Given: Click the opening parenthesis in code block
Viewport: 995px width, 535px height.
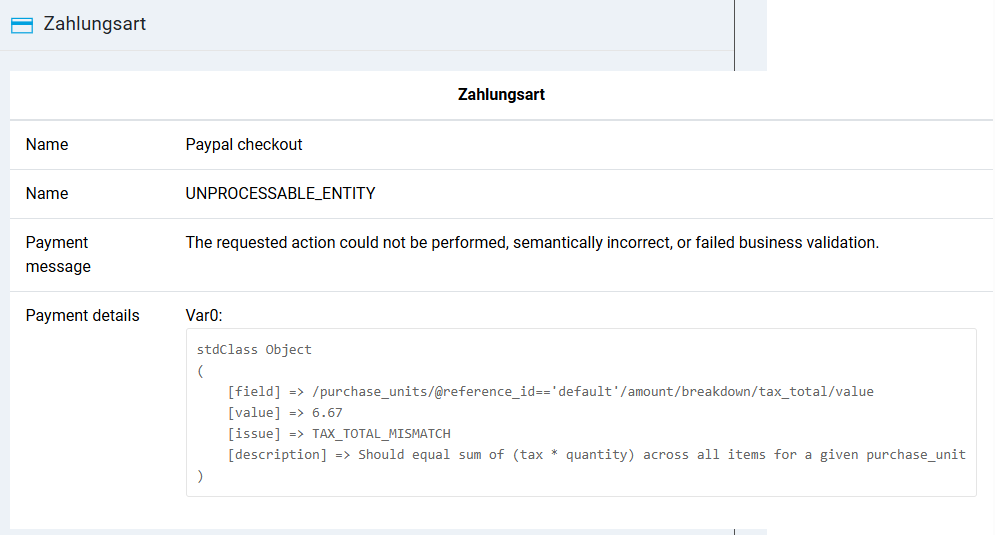Looking at the screenshot, I should (200, 371).
